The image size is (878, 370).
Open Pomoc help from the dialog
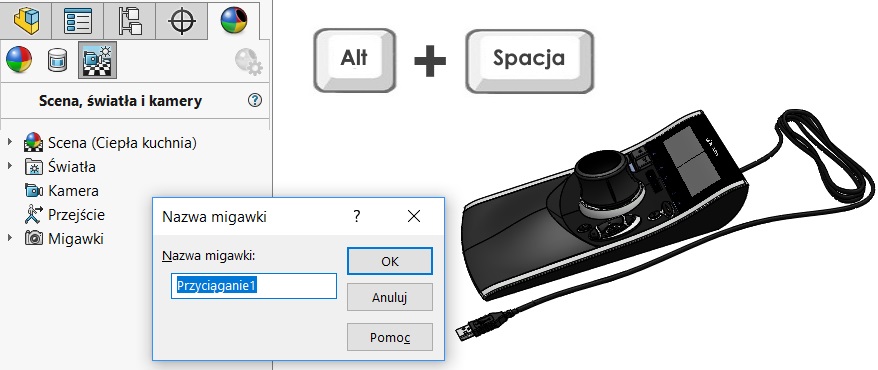(x=390, y=338)
